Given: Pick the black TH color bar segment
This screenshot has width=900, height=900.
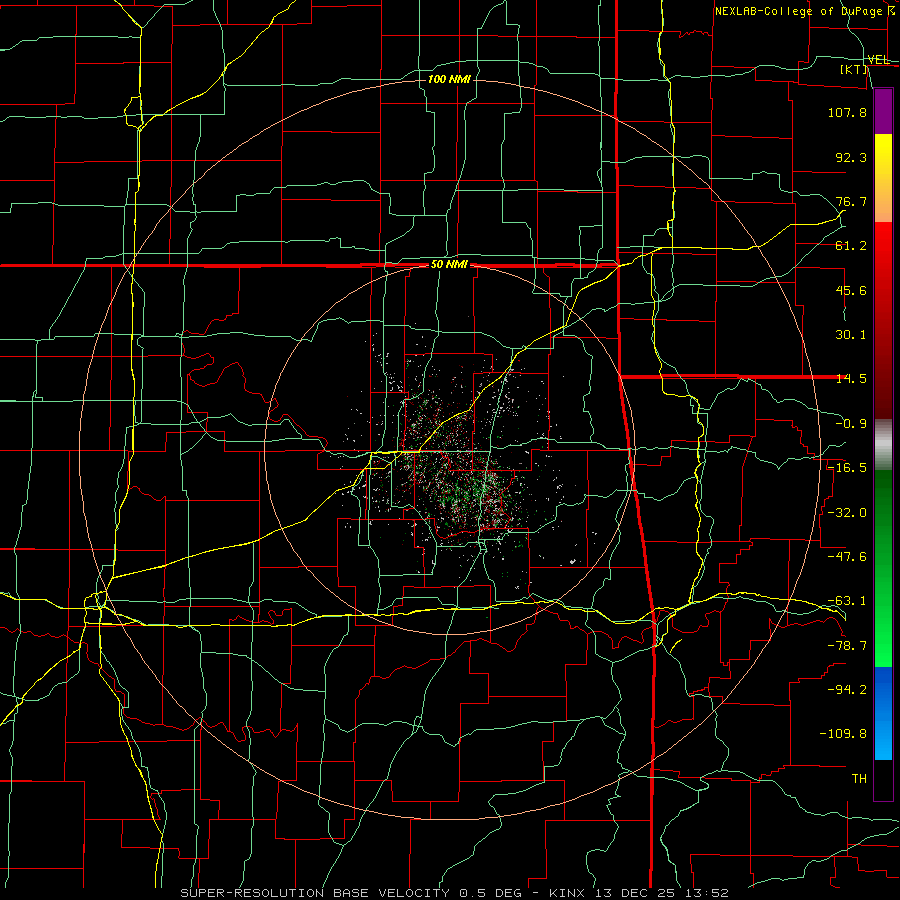Looking at the screenshot, I should click(x=883, y=779).
